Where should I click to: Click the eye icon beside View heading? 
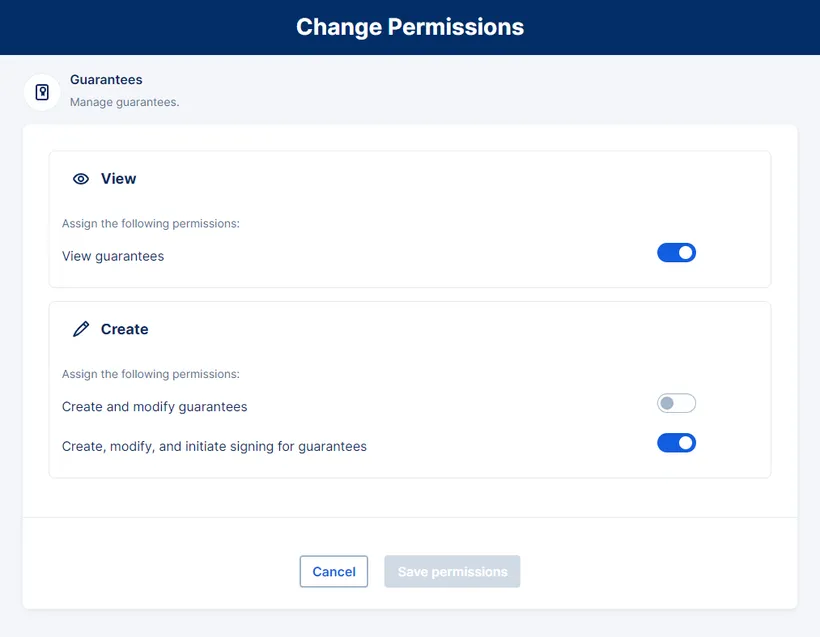click(81, 179)
